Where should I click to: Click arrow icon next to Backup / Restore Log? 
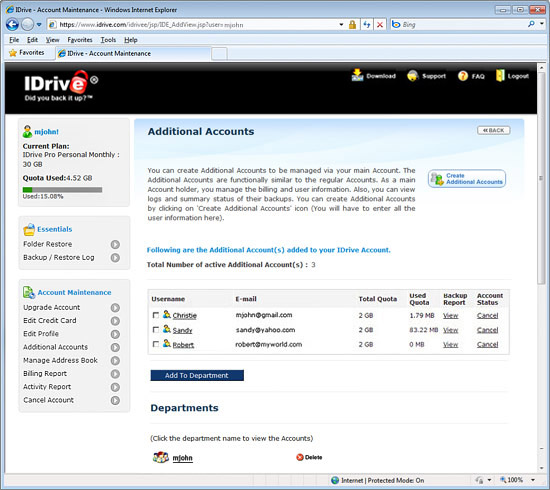(115, 258)
